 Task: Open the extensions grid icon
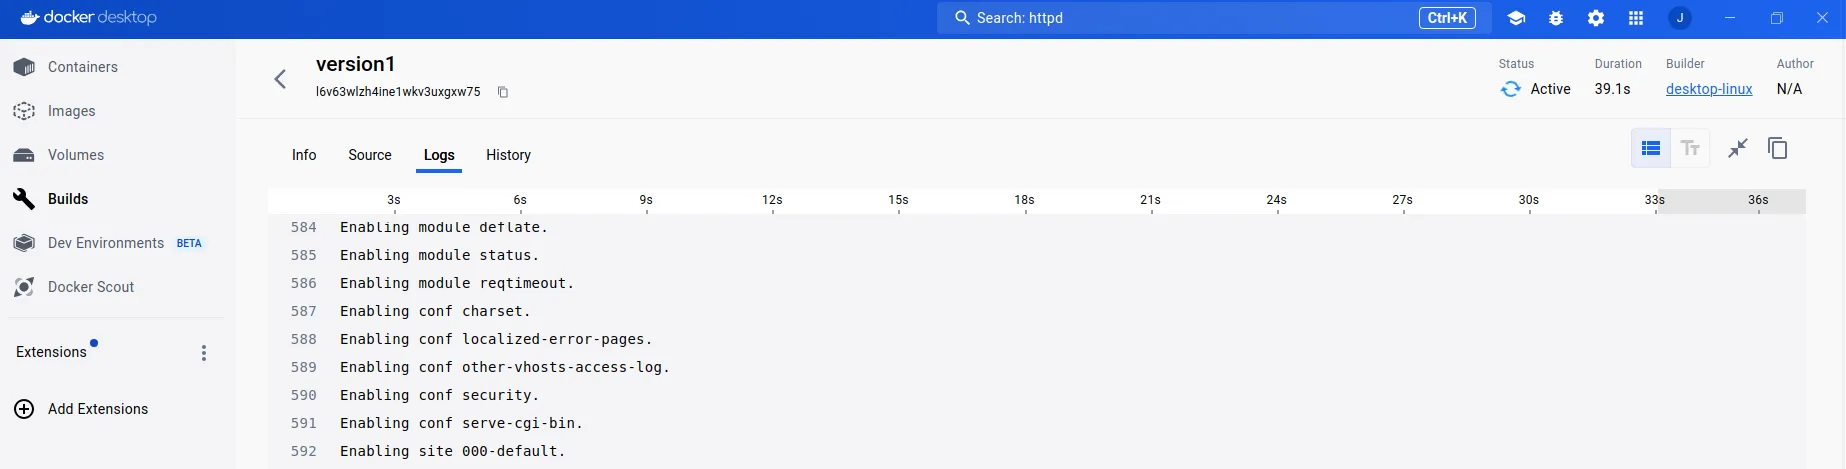point(1636,18)
